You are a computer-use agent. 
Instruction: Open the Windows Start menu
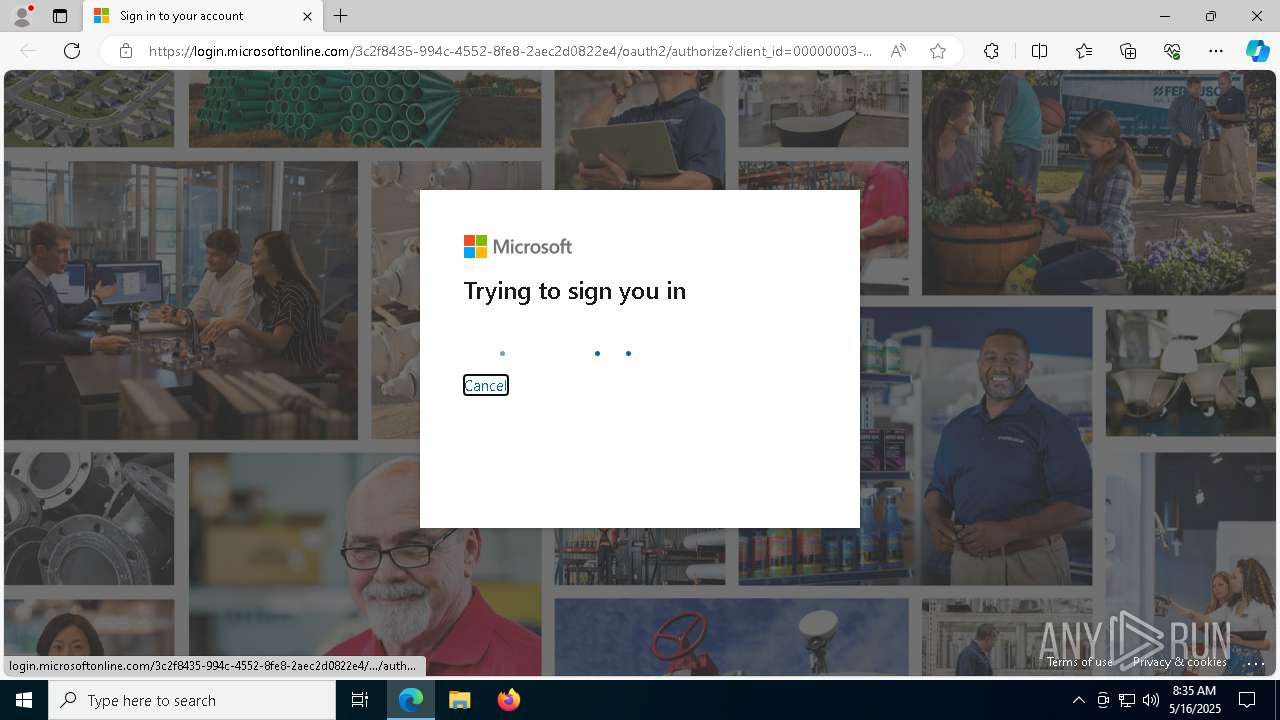point(24,700)
